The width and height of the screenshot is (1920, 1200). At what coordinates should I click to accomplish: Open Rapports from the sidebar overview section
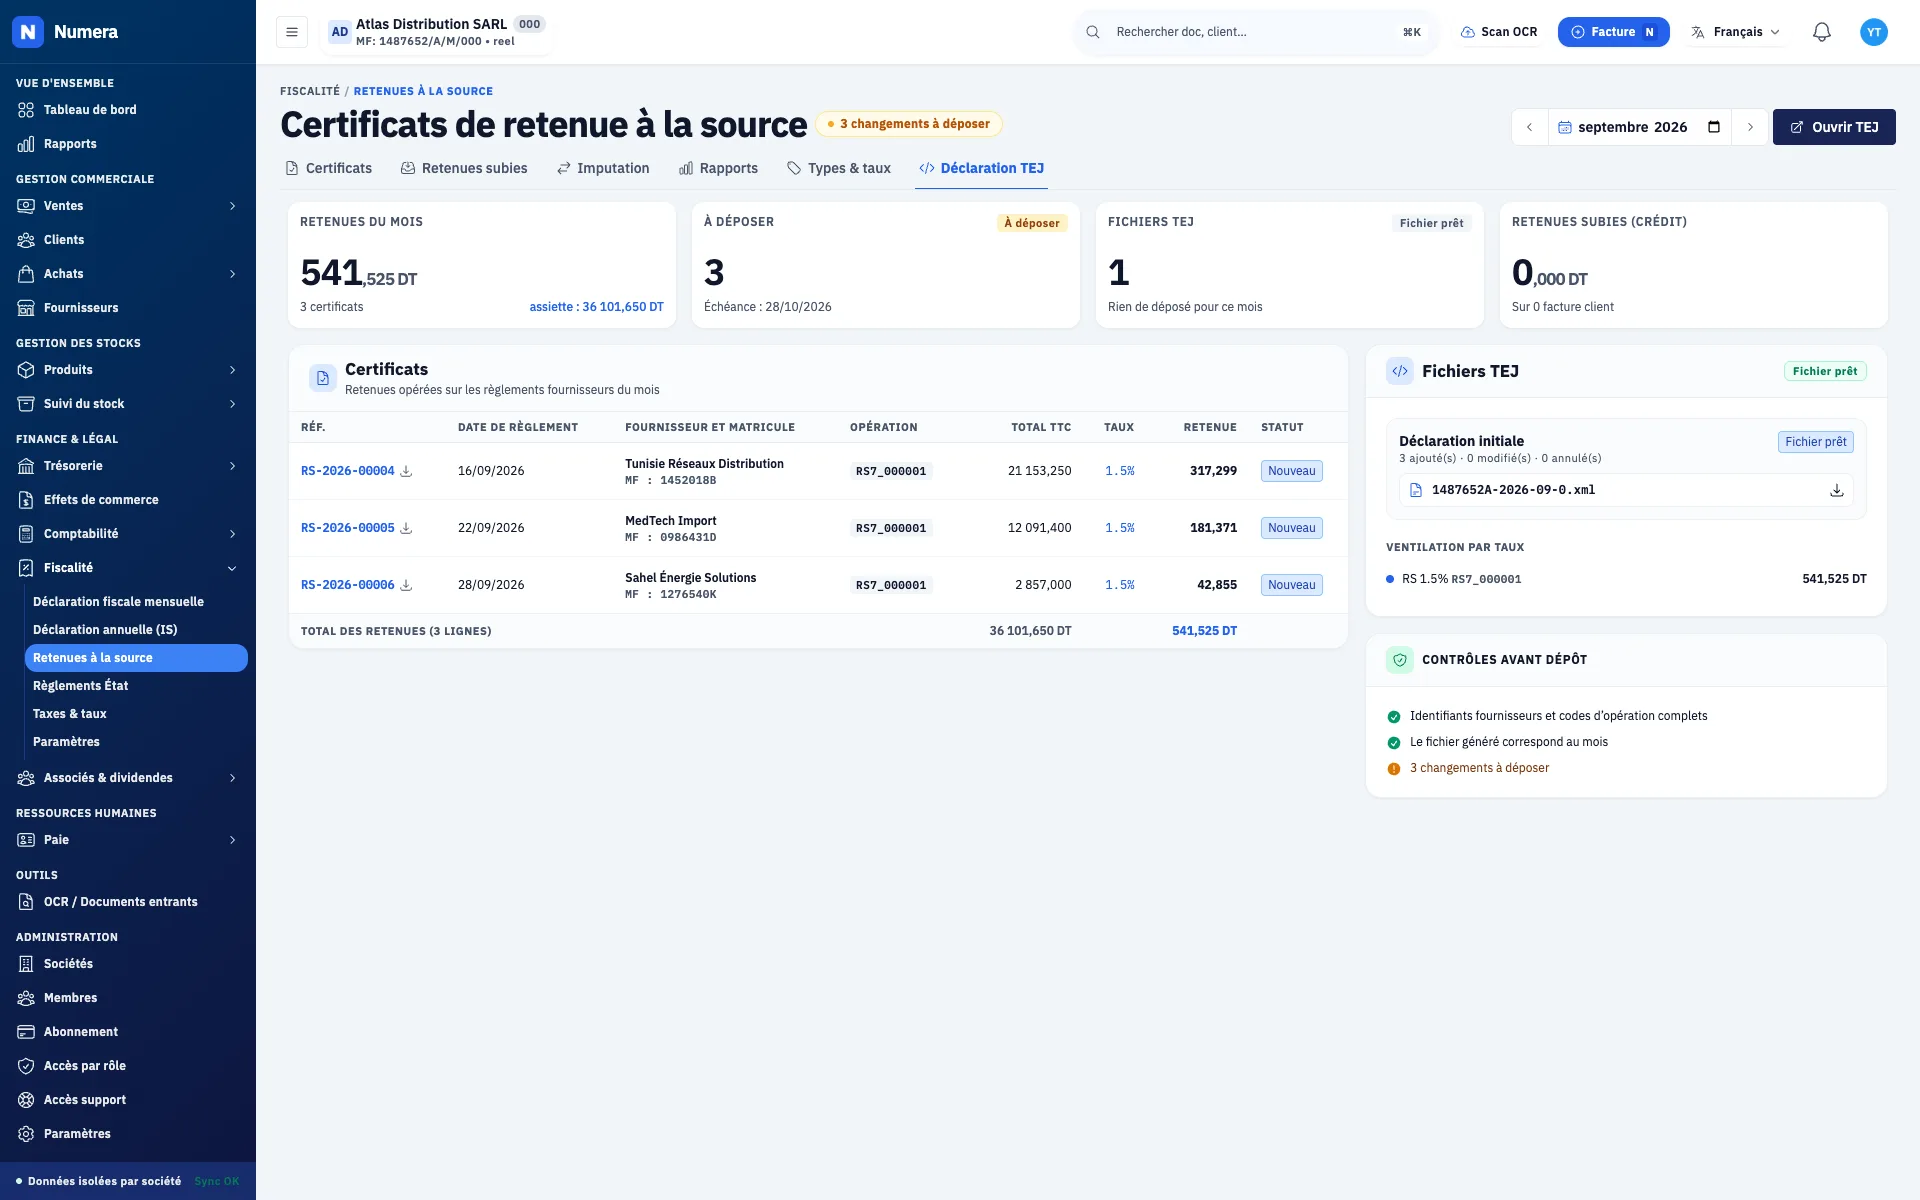(128, 144)
